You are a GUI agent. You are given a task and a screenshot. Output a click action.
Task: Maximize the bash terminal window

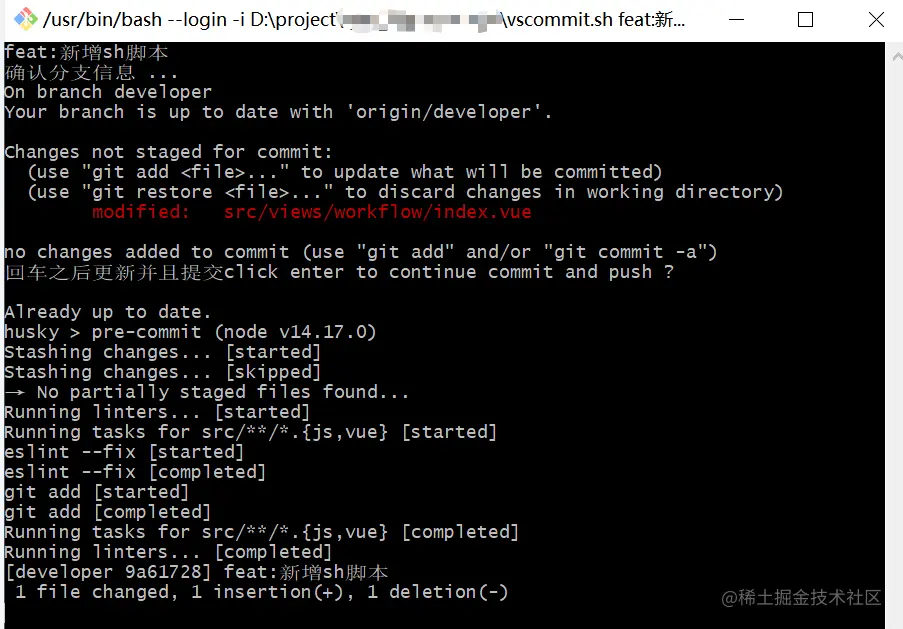[805, 20]
